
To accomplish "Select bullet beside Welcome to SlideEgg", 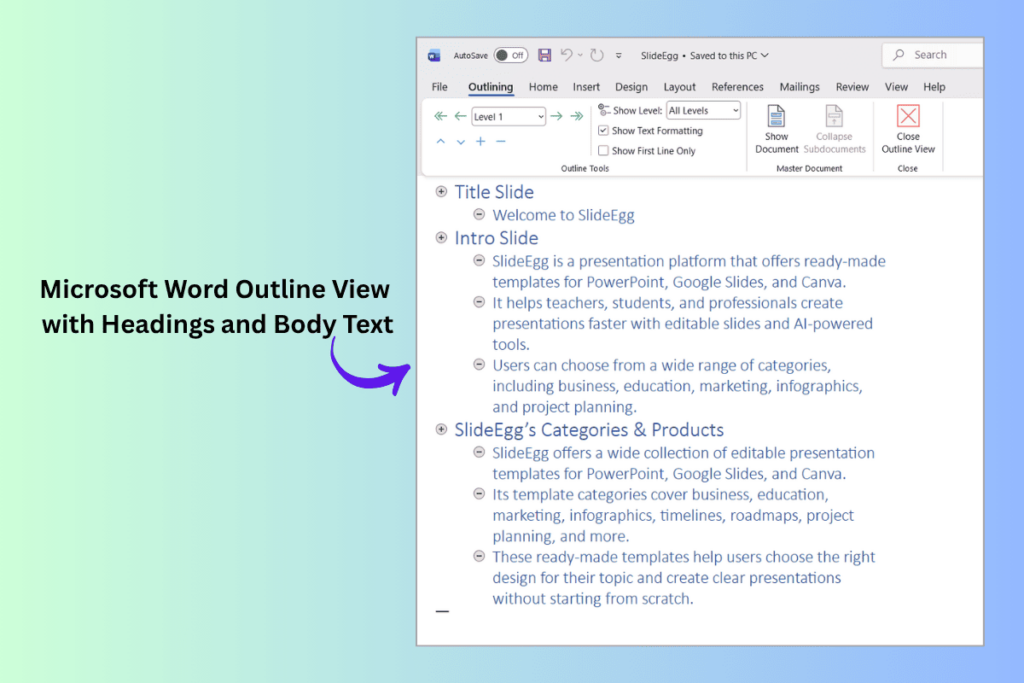I will pyautogui.click(x=479, y=214).
